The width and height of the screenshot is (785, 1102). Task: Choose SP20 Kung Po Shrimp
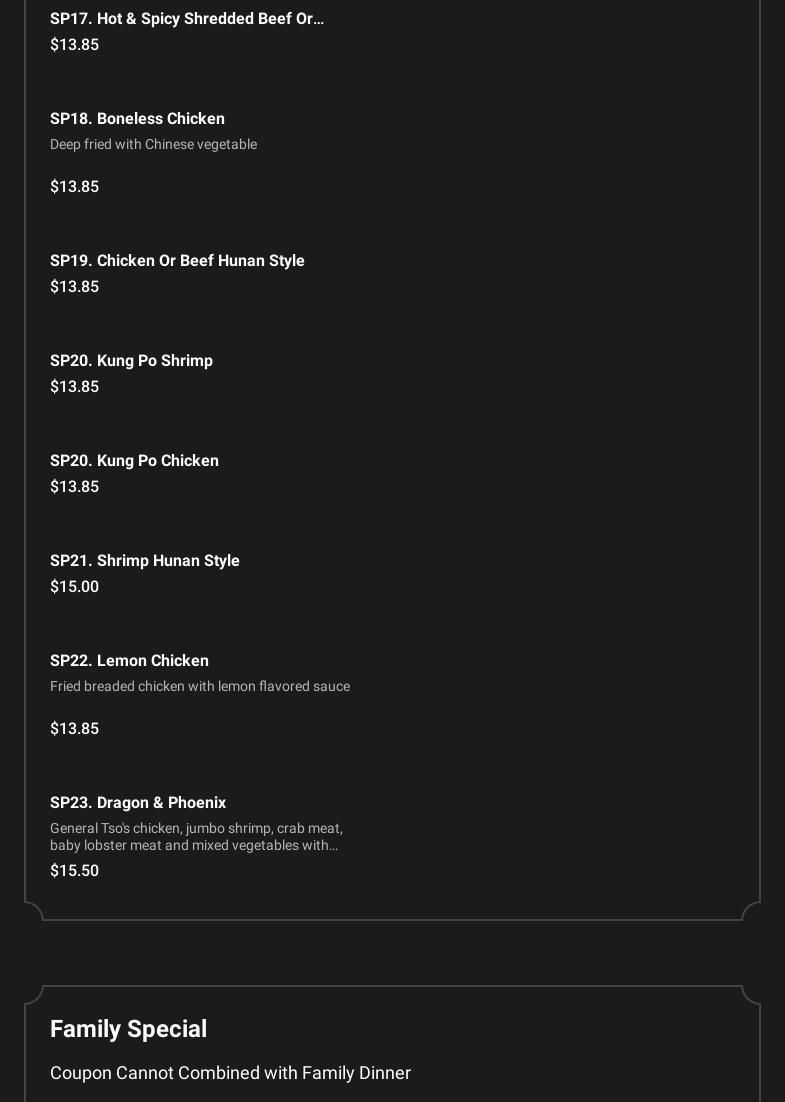131,361
